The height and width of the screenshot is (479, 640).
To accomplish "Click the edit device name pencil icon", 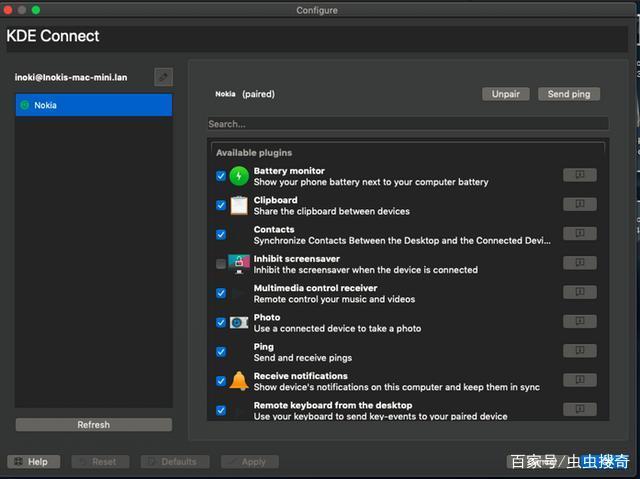I will pos(163,77).
